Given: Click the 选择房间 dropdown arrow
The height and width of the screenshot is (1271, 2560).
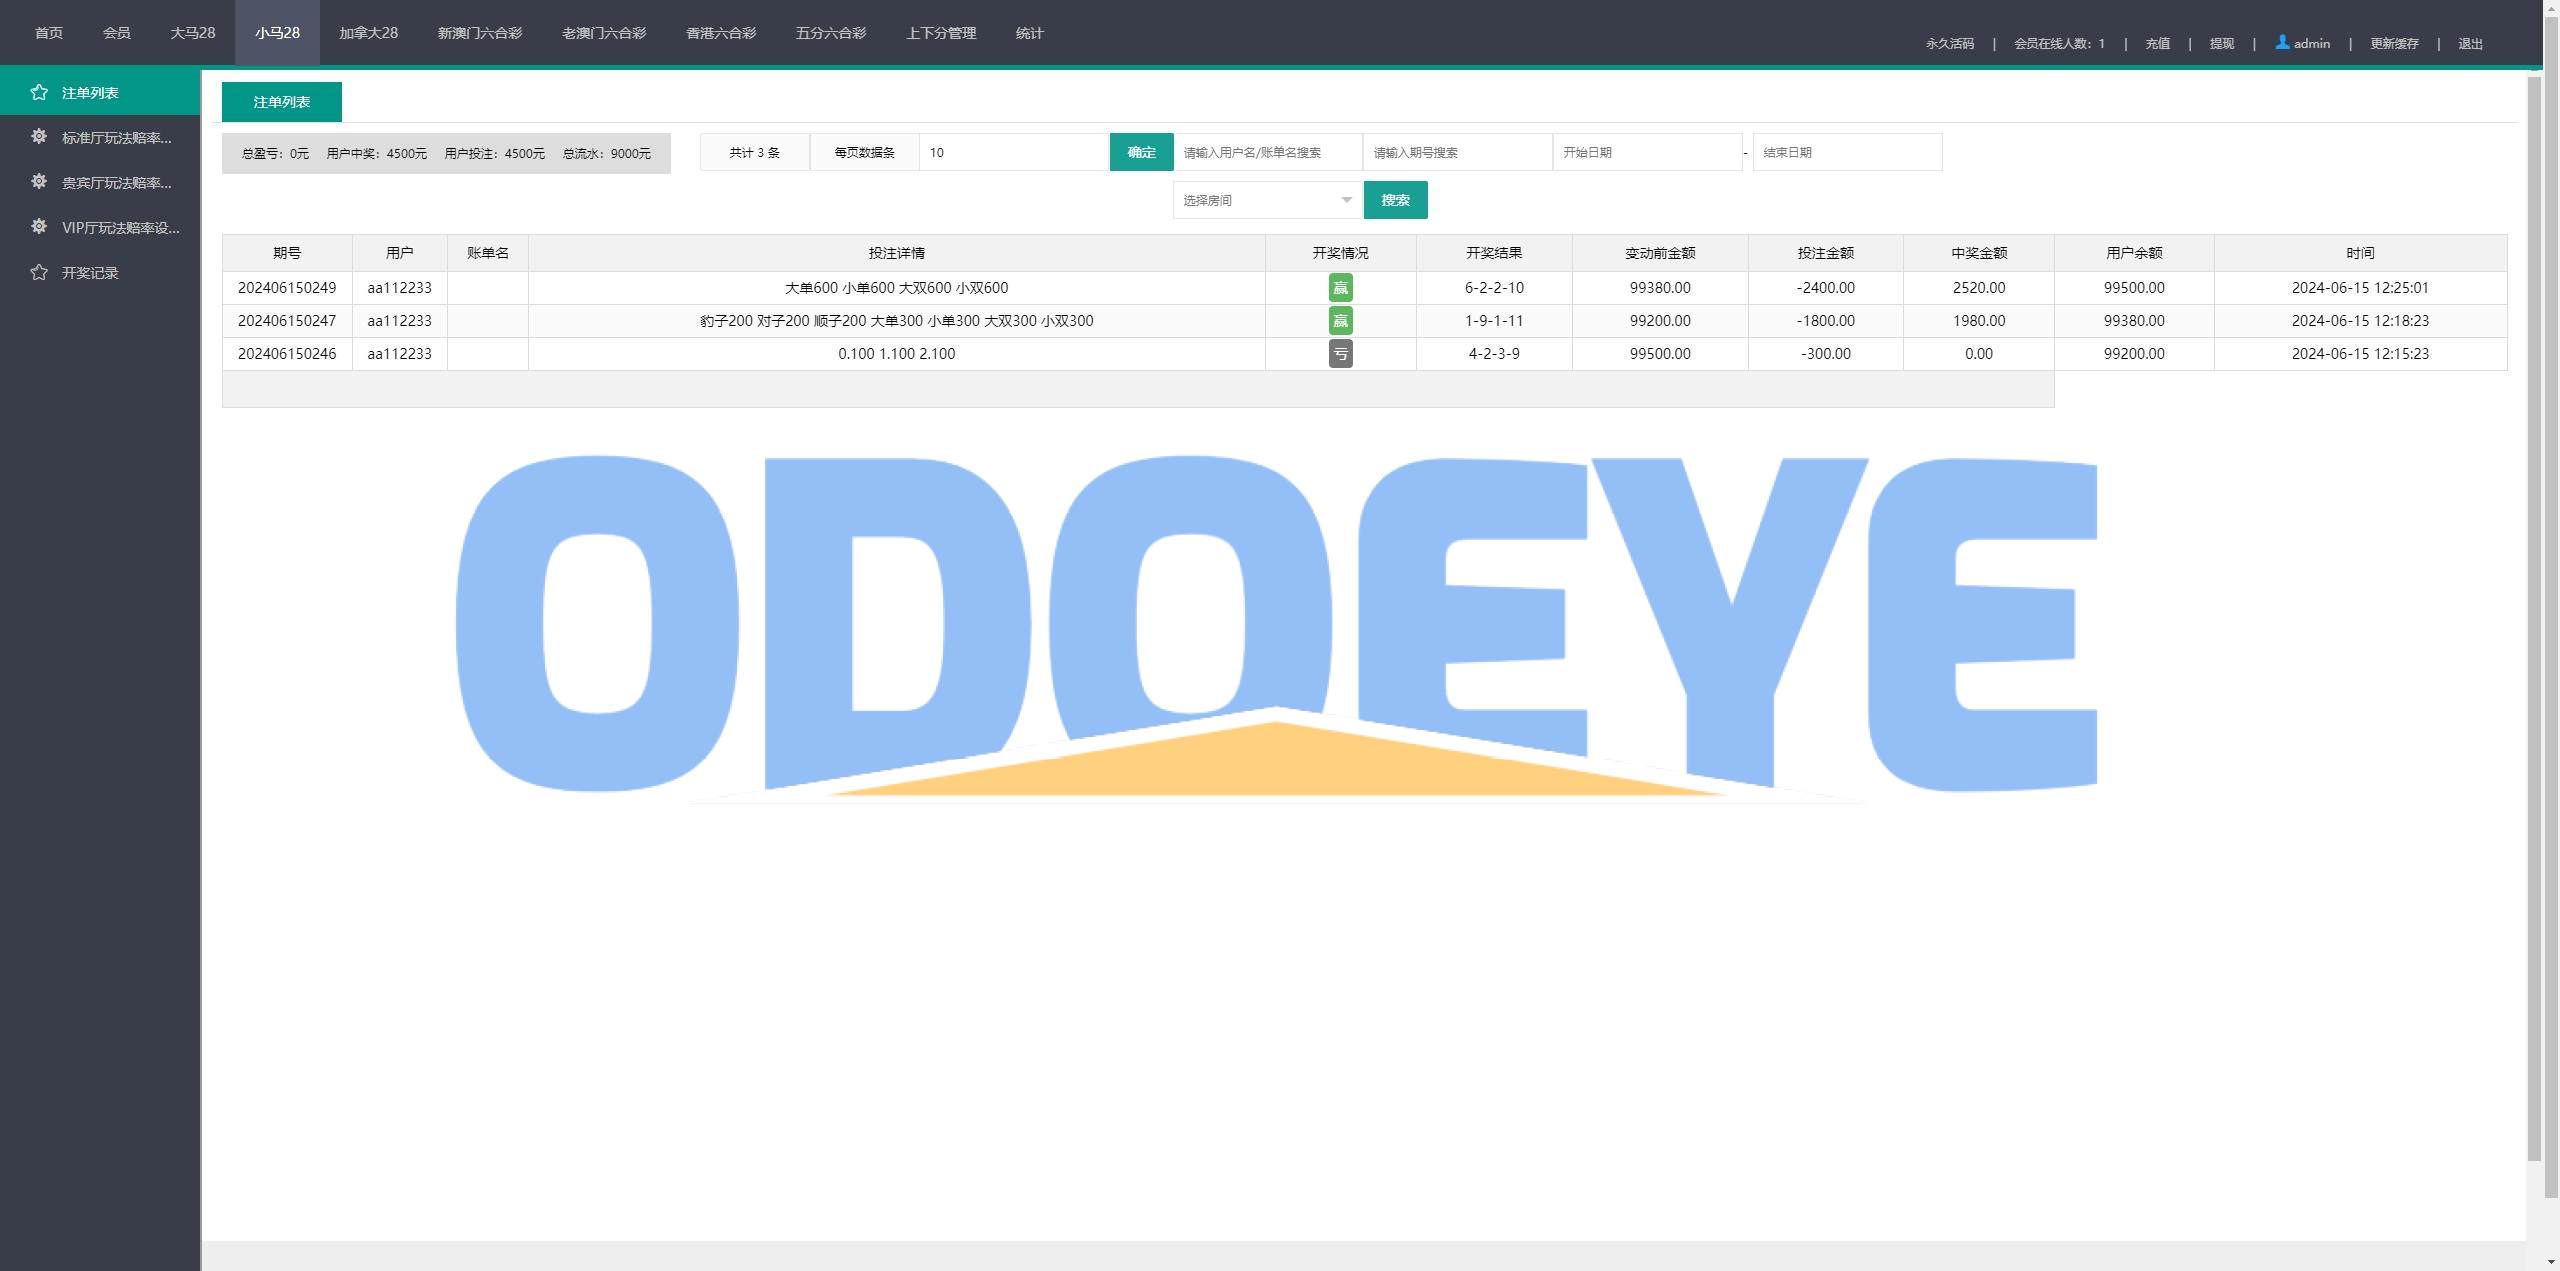Looking at the screenshot, I should tap(1346, 200).
